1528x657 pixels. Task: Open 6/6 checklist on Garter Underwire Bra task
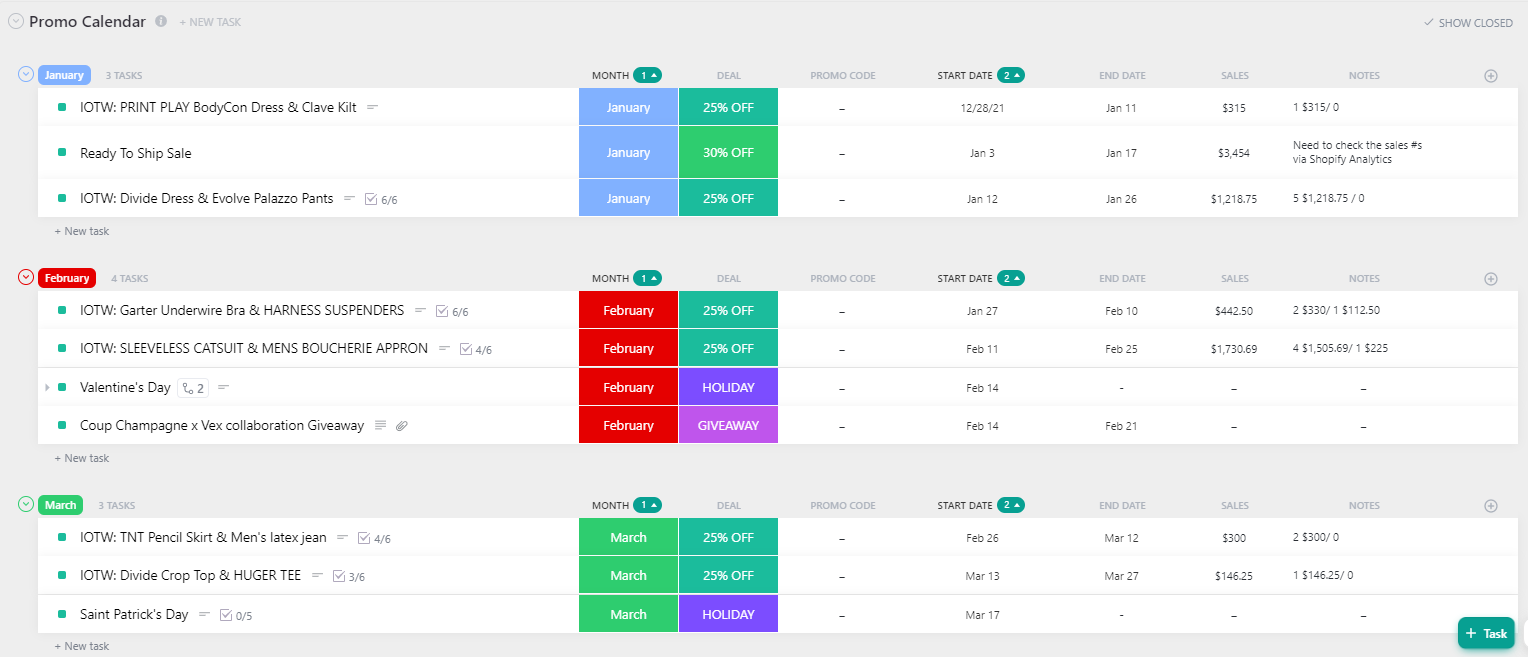click(452, 311)
